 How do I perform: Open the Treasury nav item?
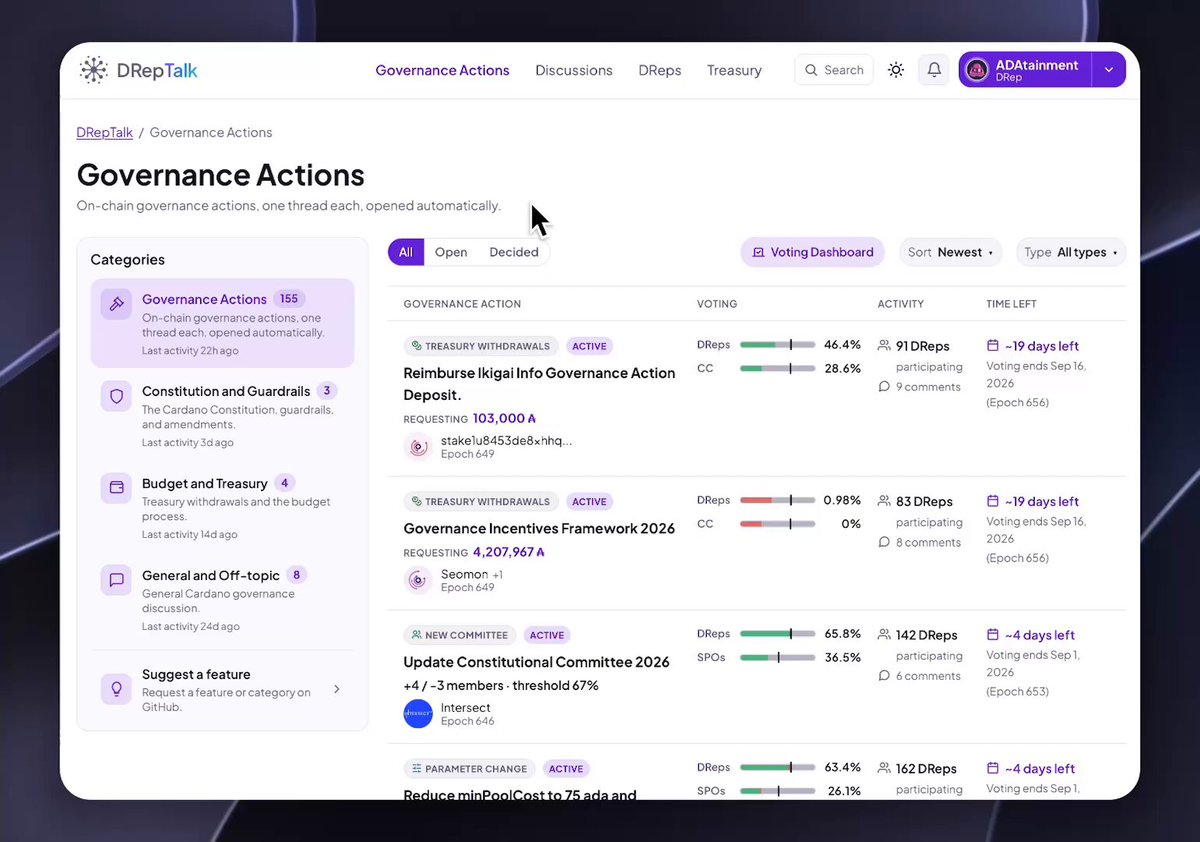(734, 70)
